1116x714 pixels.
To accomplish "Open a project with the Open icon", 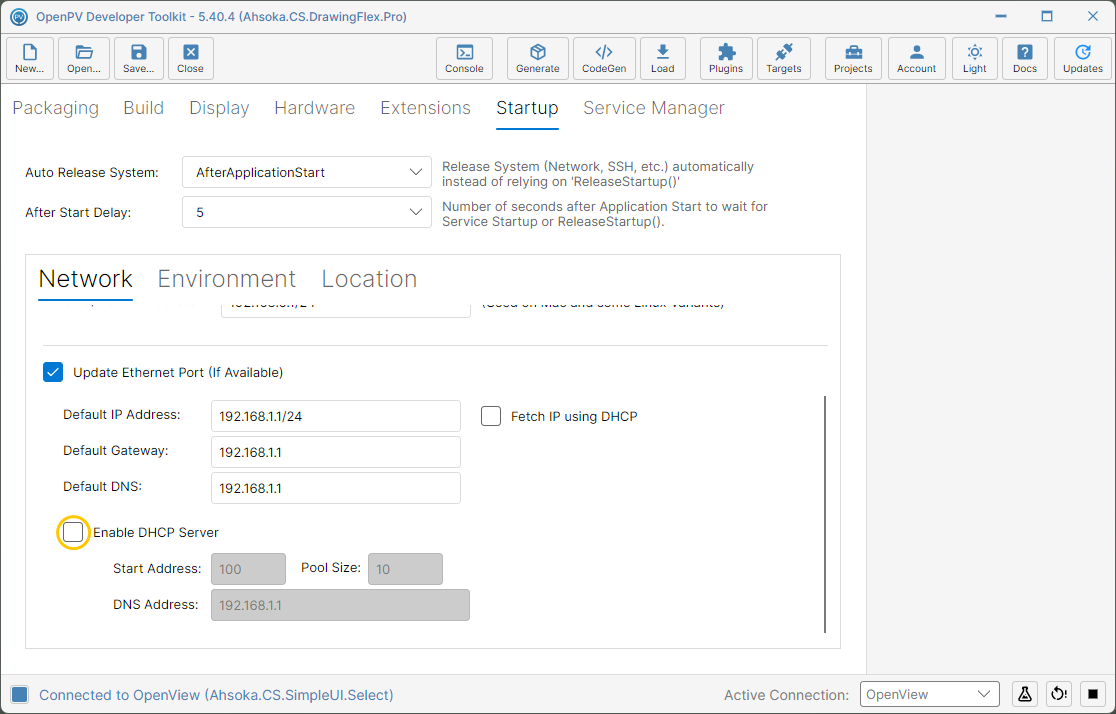I will [x=84, y=58].
